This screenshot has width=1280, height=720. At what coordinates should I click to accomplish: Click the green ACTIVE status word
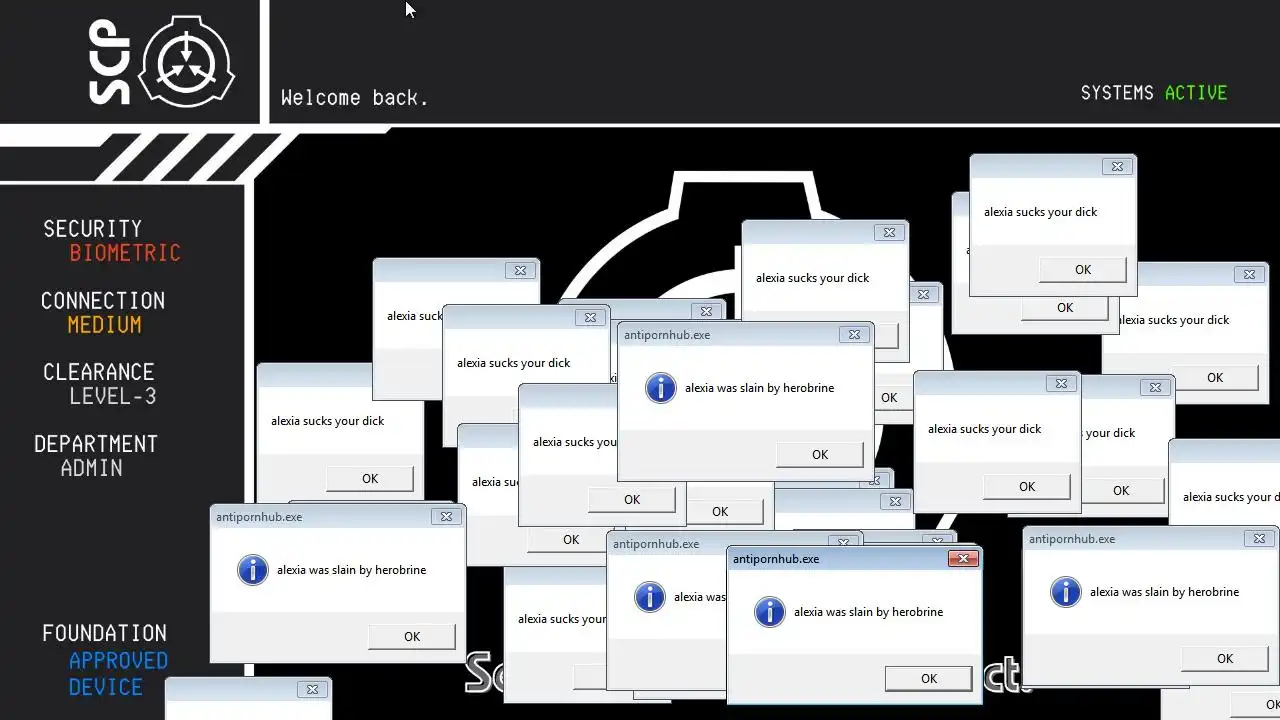[1196, 93]
